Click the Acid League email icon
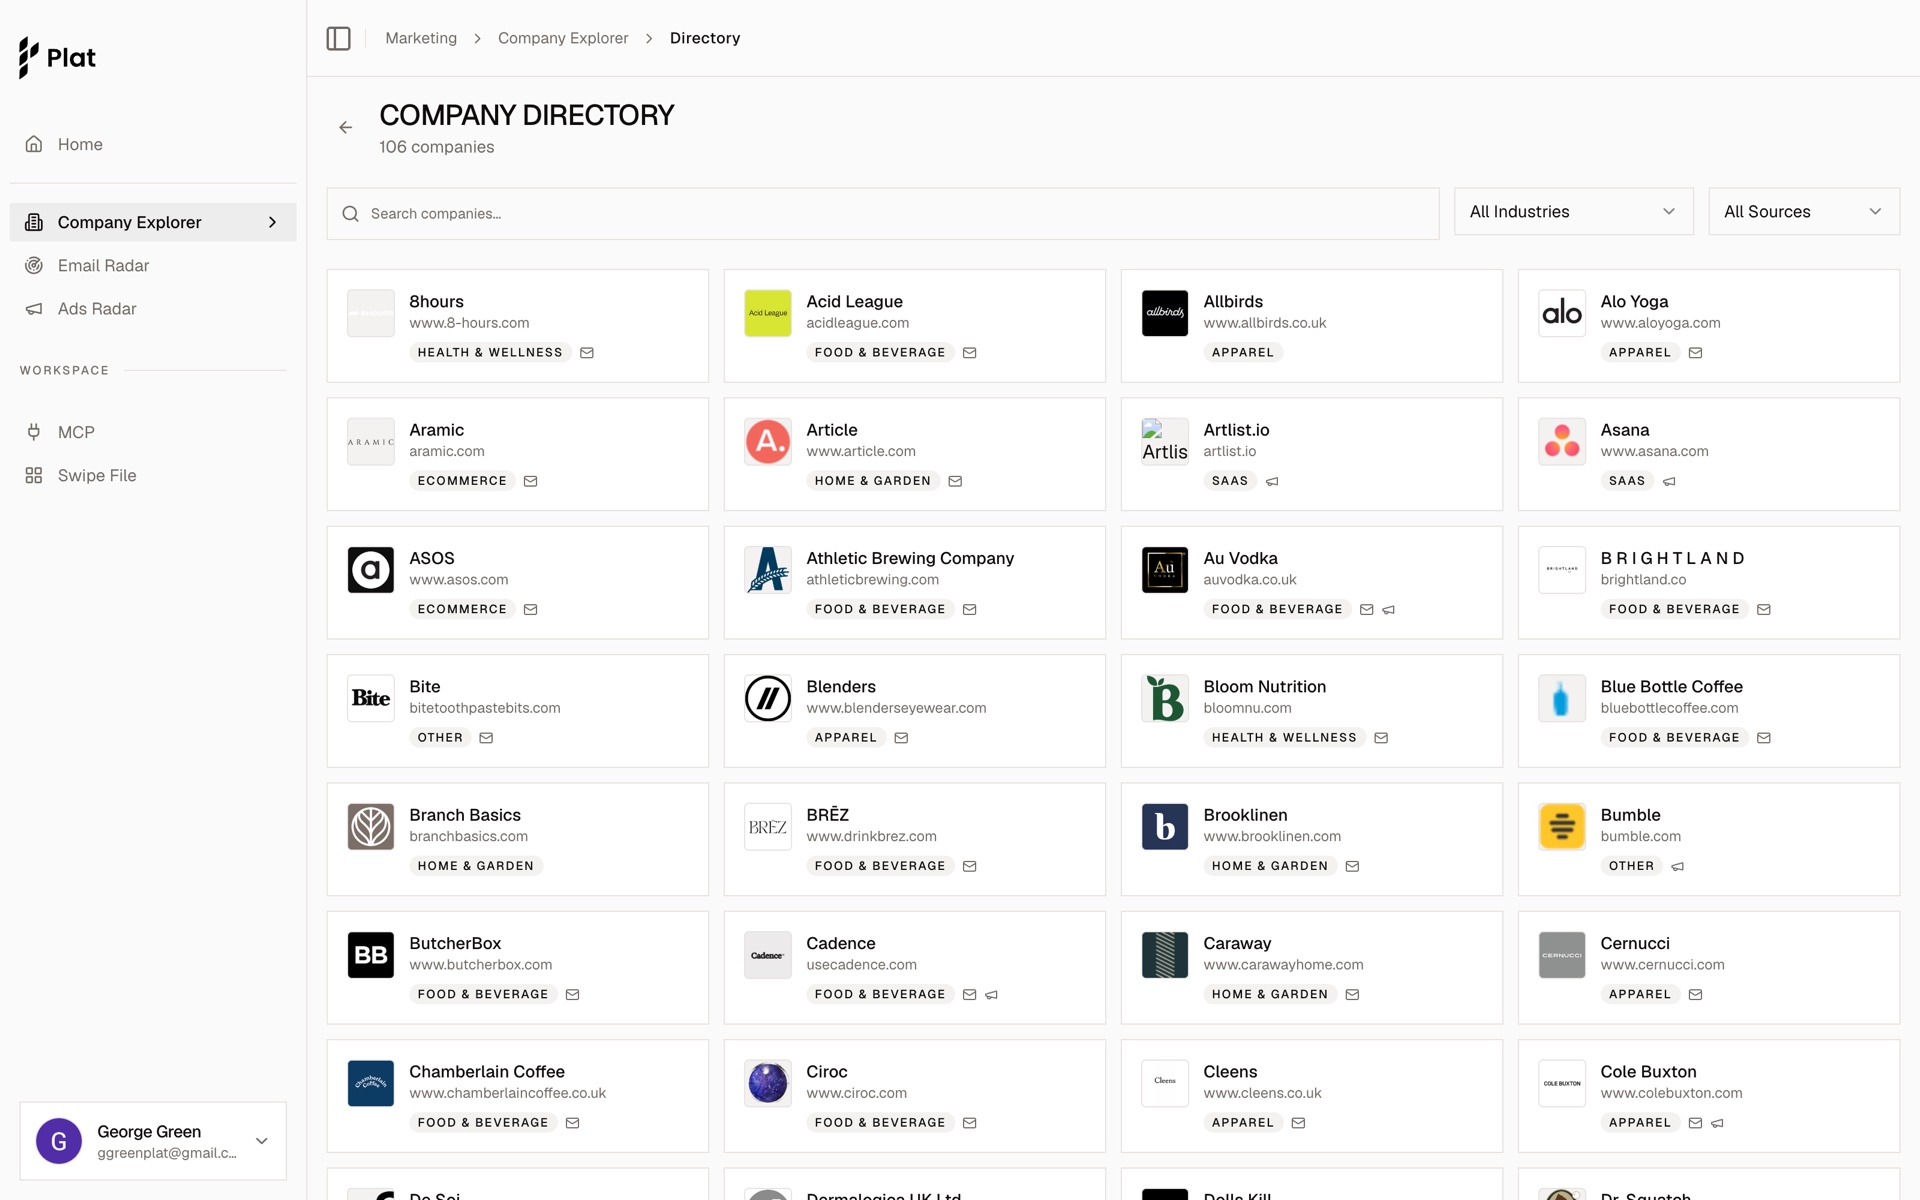This screenshot has width=1920, height=1200. coord(969,352)
